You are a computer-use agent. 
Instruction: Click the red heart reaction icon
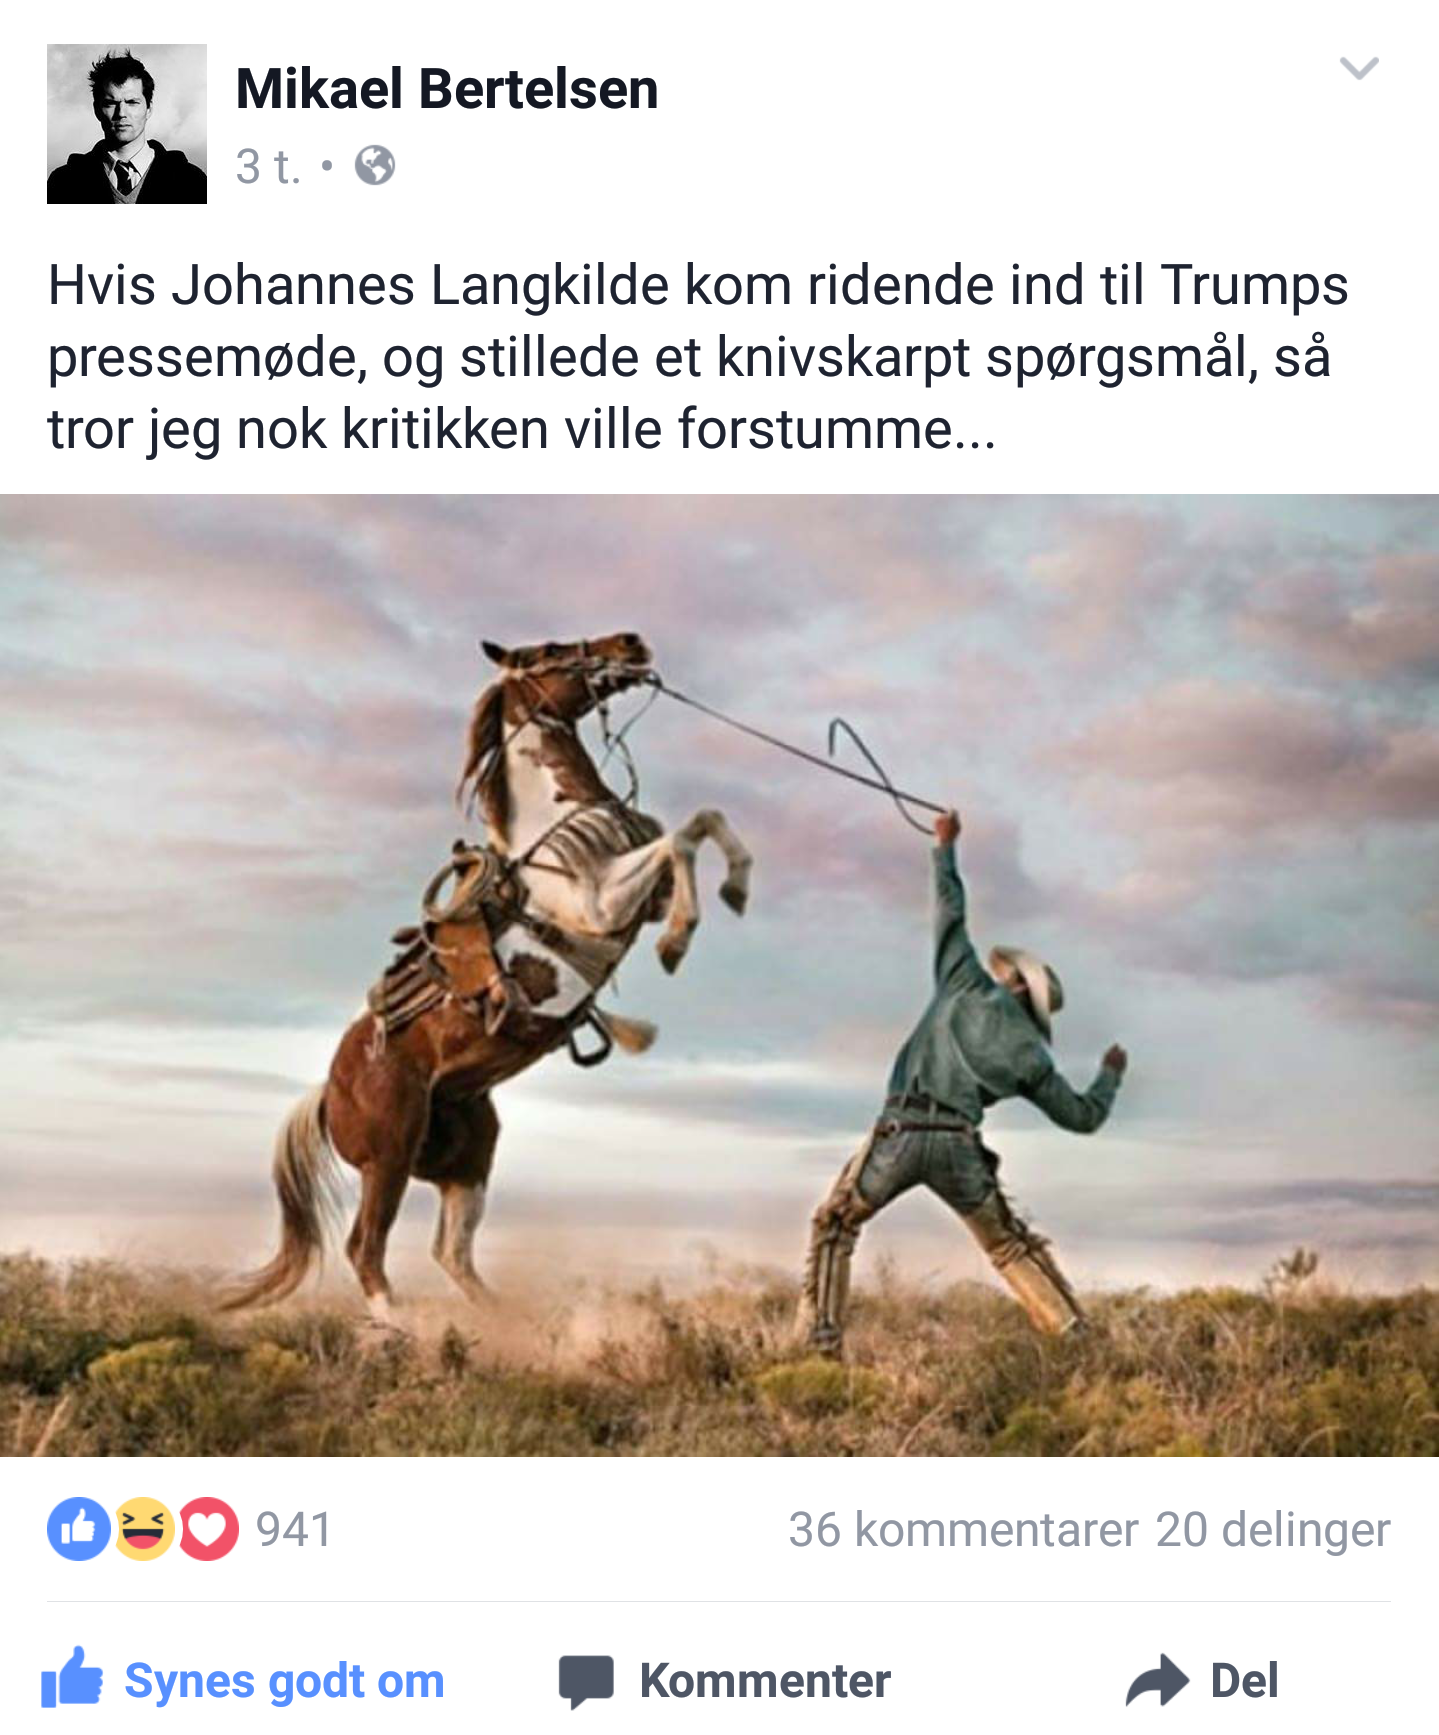tap(208, 1529)
